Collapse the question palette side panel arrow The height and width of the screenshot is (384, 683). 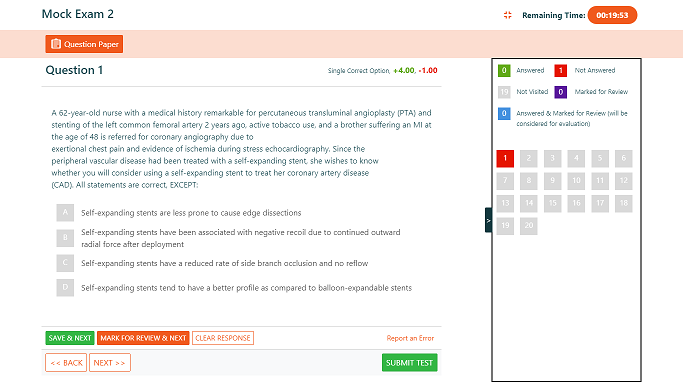point(488,220)
